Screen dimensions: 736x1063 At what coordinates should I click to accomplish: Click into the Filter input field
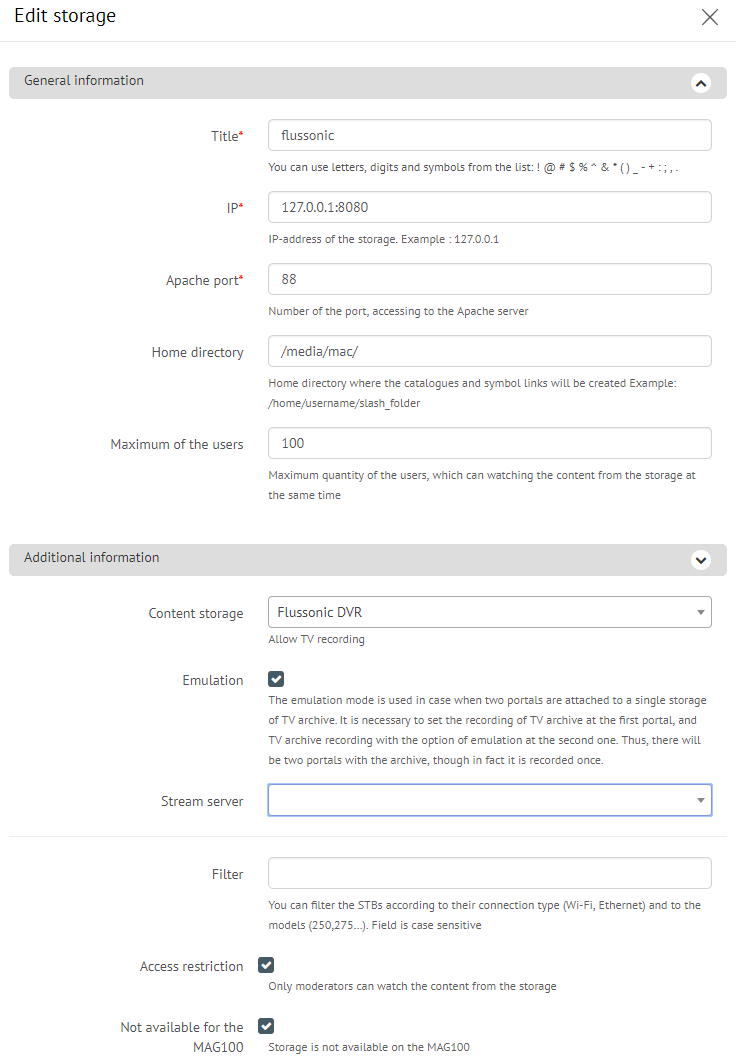pyautogui.click(x=489, y=873)
